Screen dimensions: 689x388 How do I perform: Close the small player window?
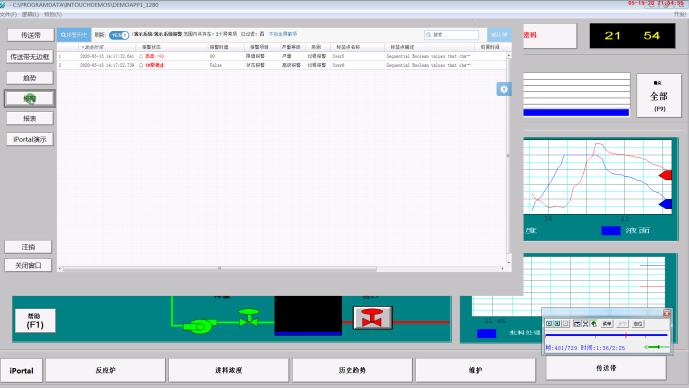pyautogui.click(x=667, y=313)
